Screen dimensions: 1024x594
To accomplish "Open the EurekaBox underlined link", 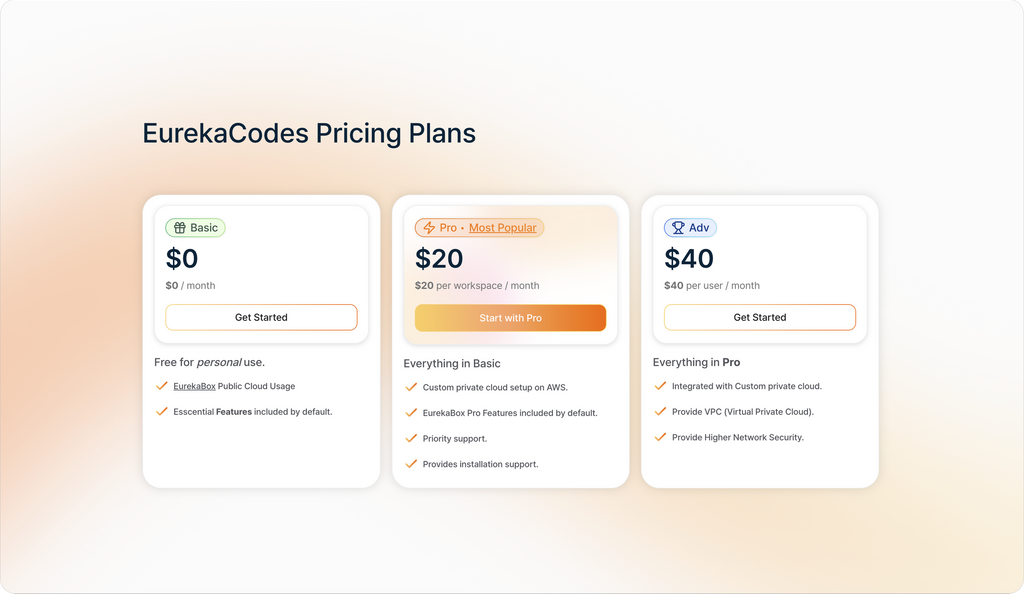I will (194, 386).
